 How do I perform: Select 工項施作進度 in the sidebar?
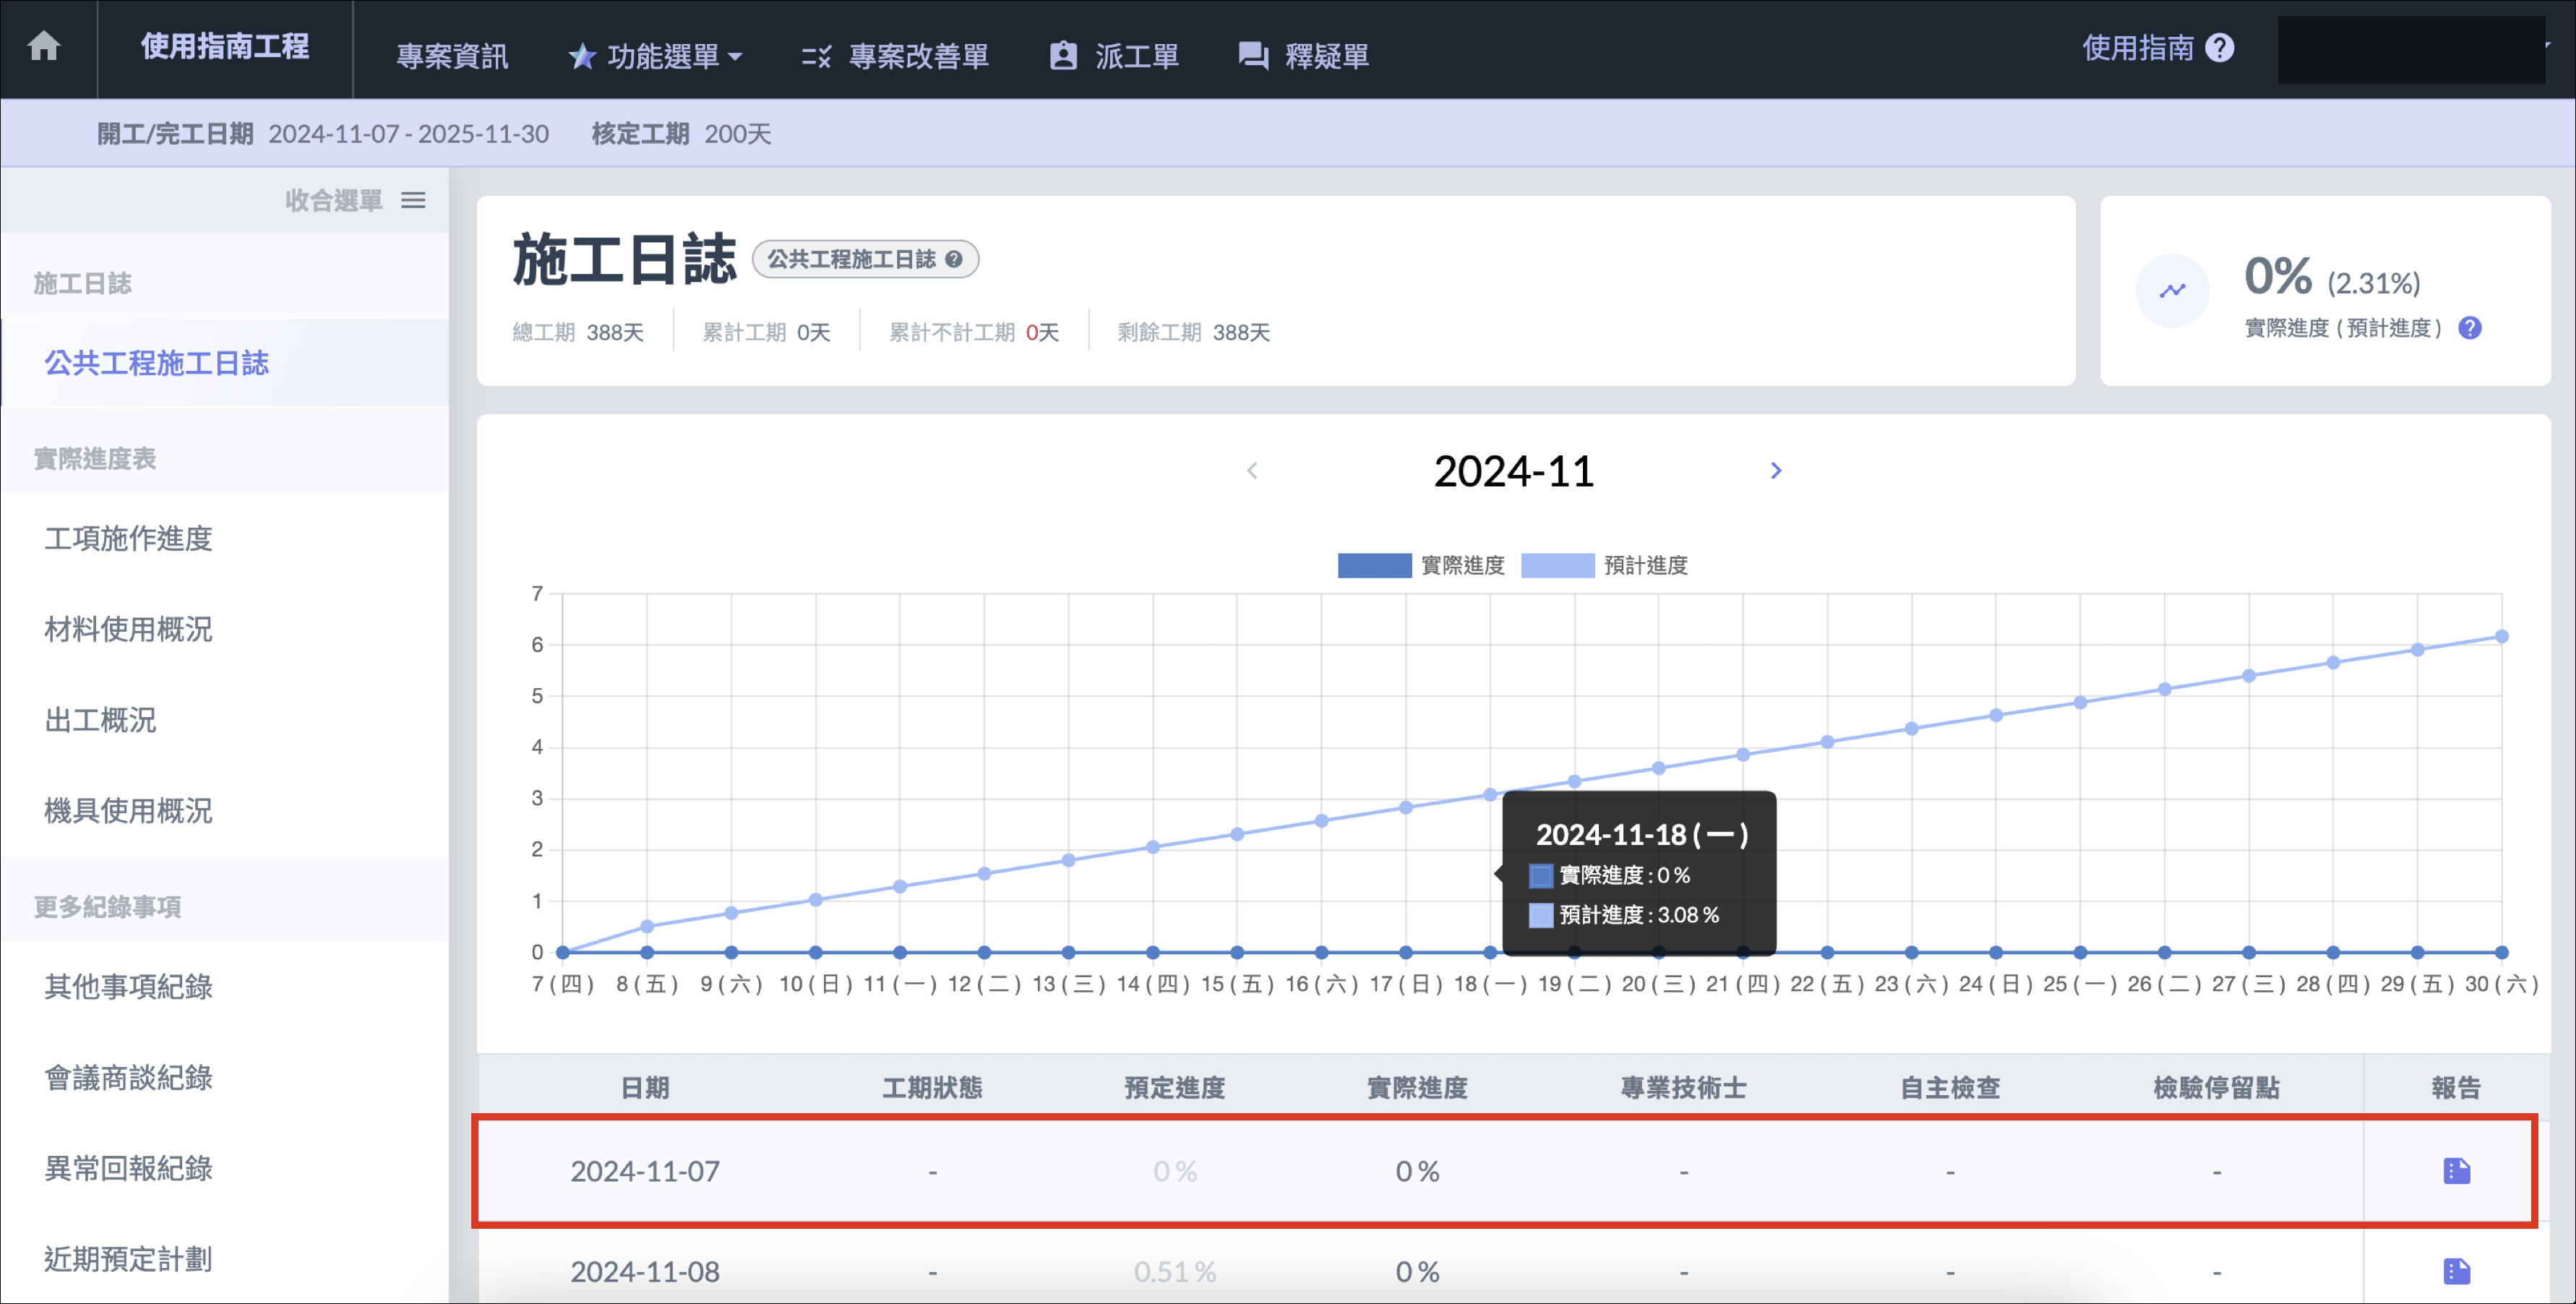pos(128,539)
